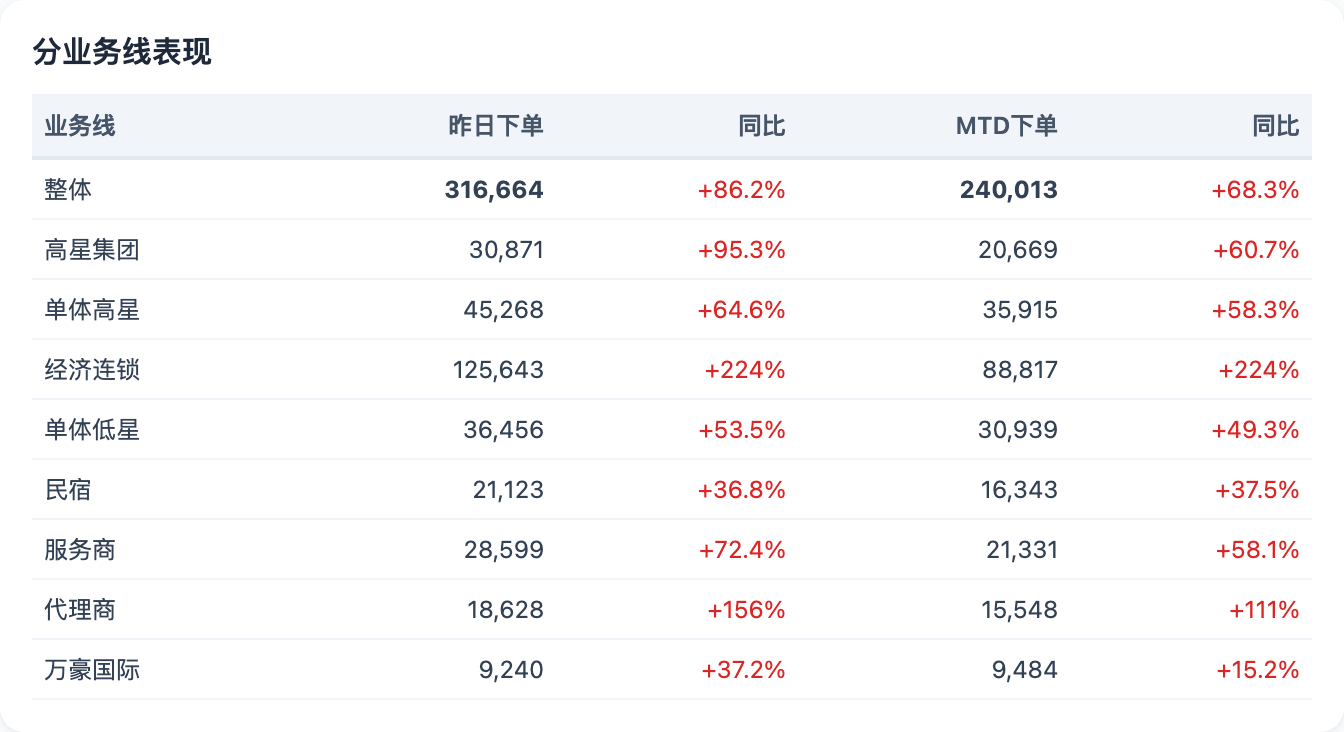This screenshot has width=1344, height=732.
Task: Click the 昨日下单 column header
Action: [x=496, y=126]
